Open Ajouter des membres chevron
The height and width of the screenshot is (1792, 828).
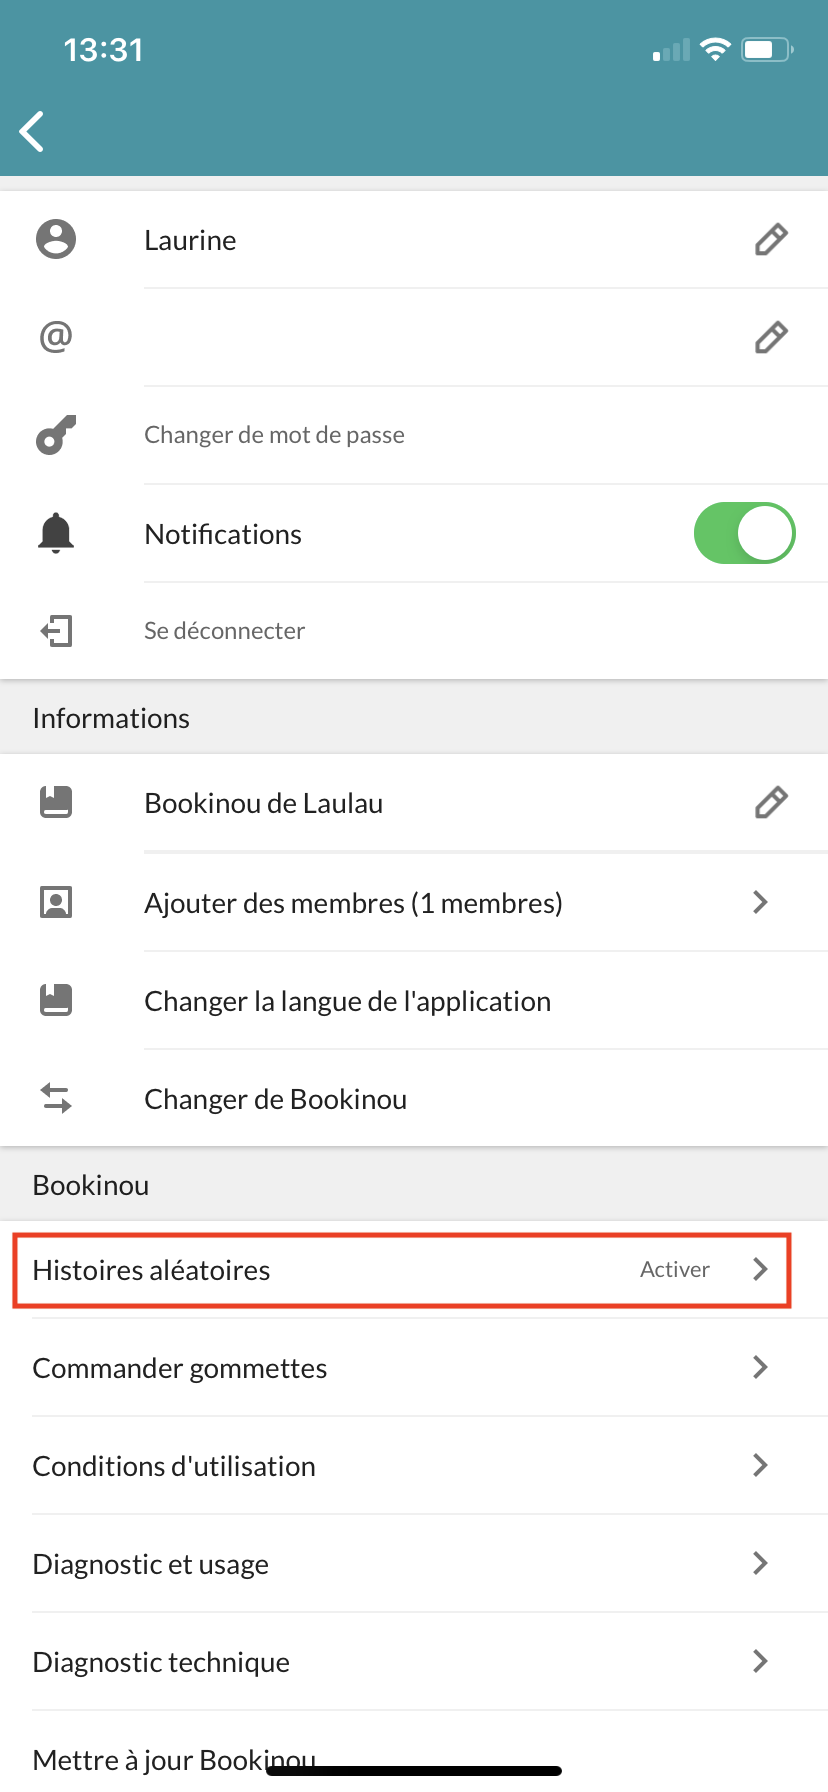(761, 902)
